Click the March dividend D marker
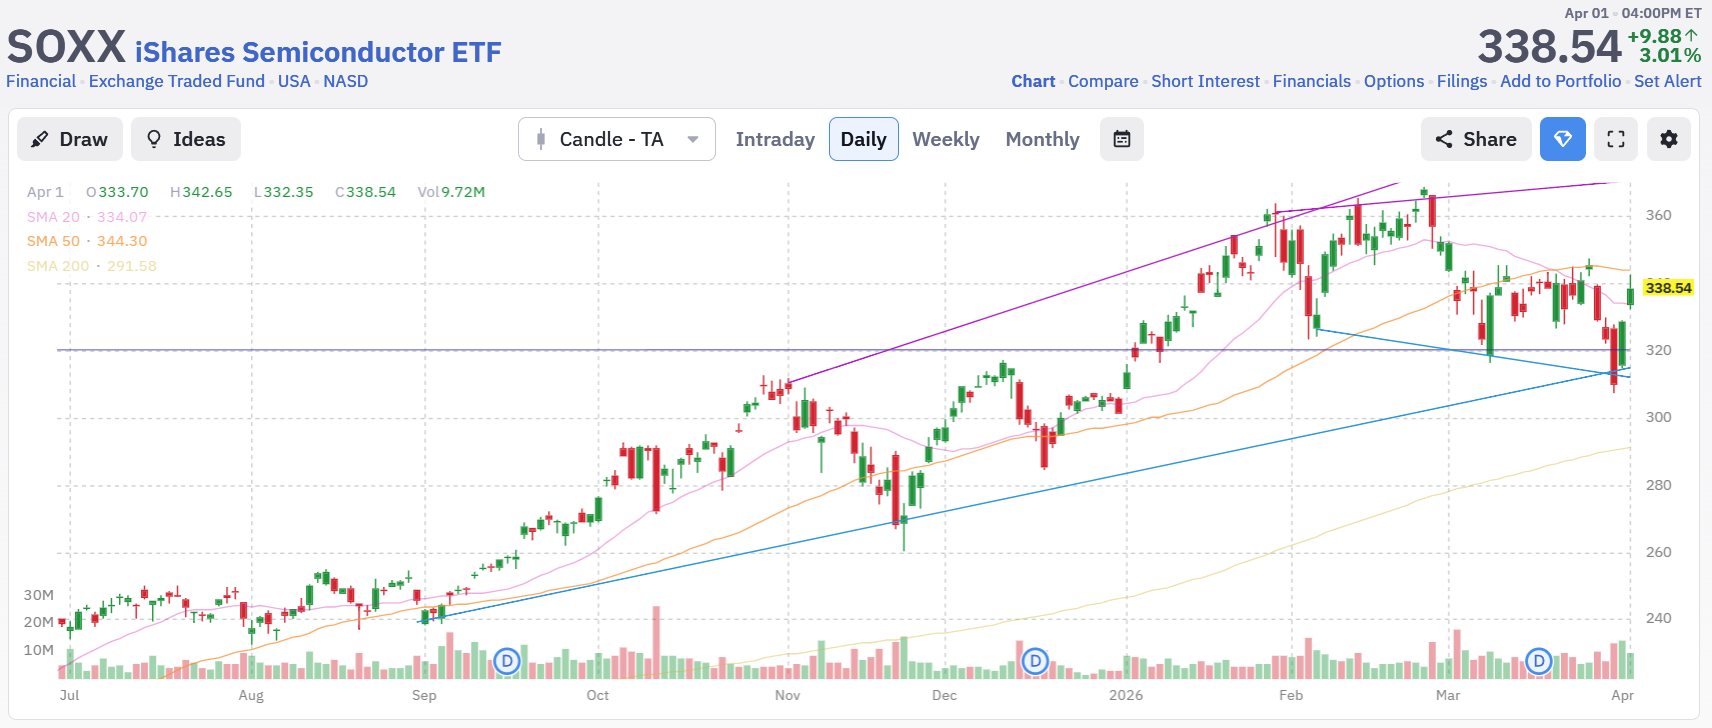 pos(1539,661)
